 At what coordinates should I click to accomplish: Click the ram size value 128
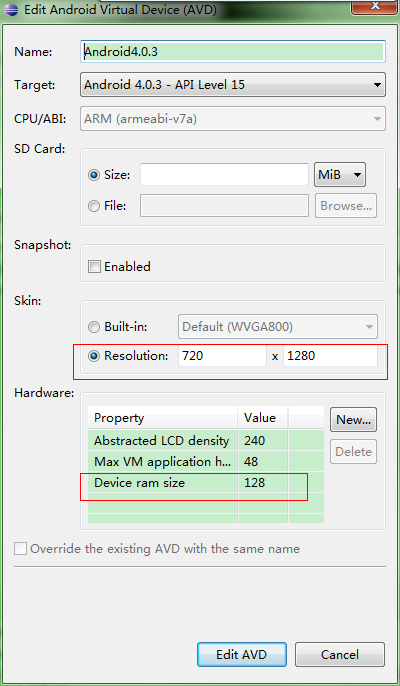255,483
